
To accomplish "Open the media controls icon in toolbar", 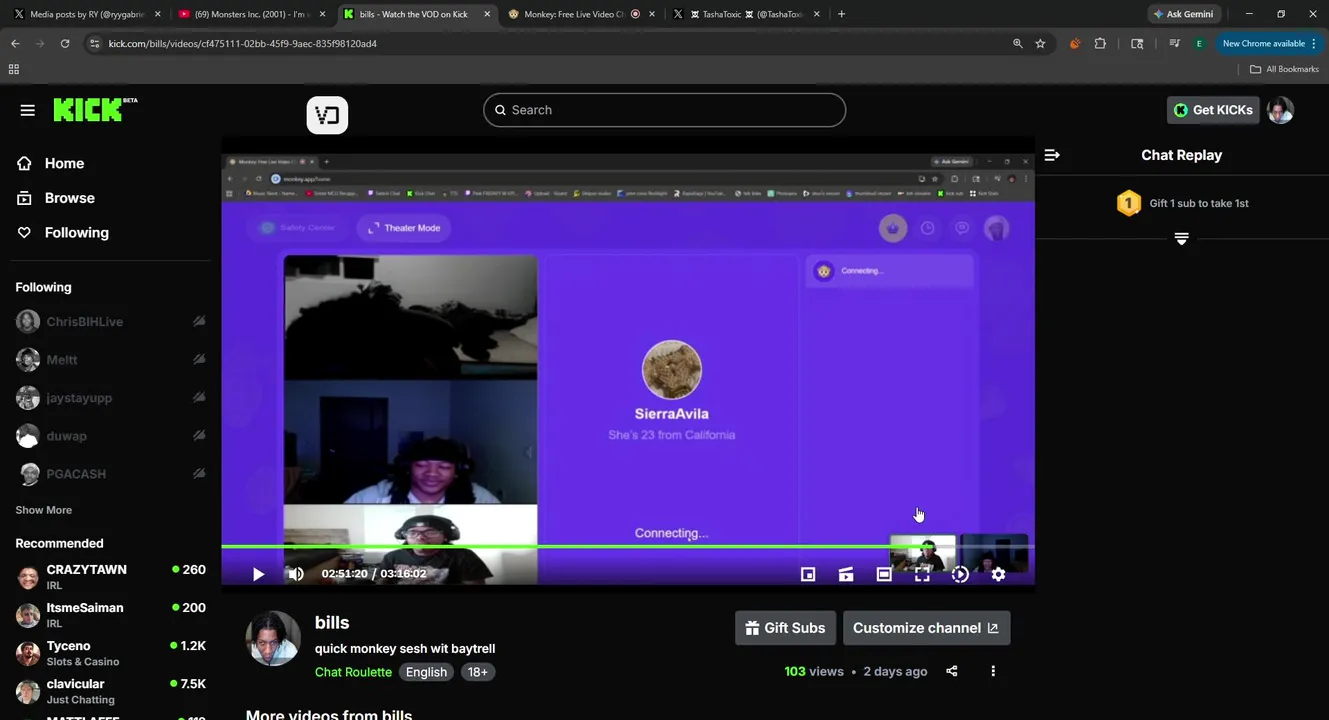I will pyautogui.click(x=1174, y=43).
